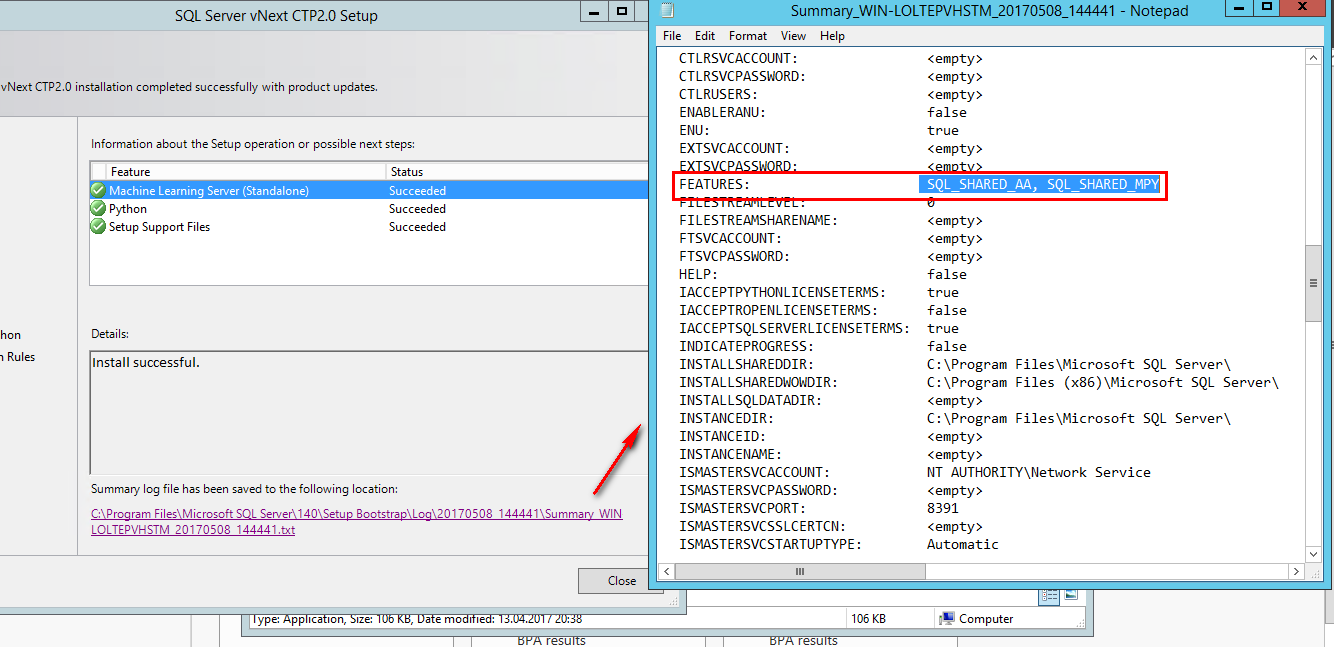
Task: Click Notepad's vertical scrollbar up arrow
Action: [1314, 58]
